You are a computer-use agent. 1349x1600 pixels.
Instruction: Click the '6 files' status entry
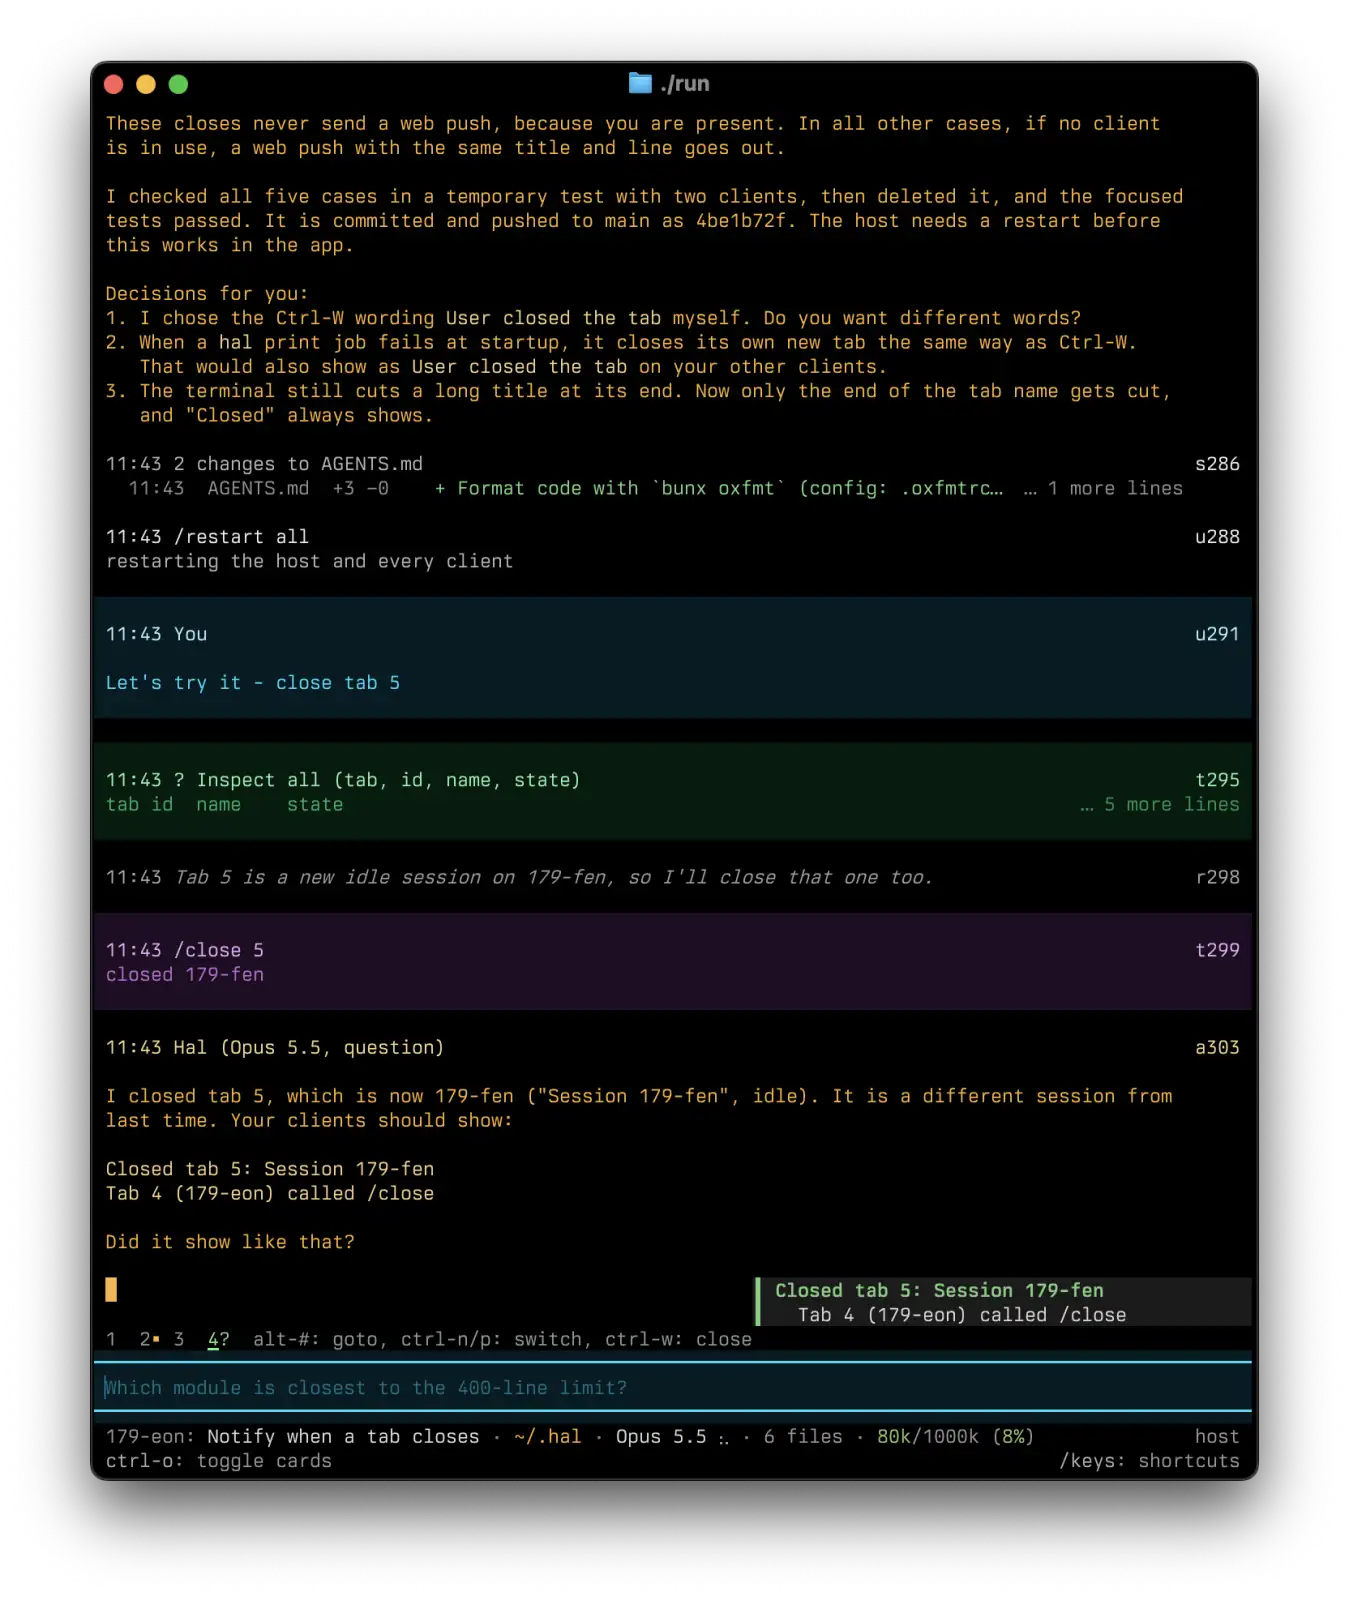[803, 1436]
